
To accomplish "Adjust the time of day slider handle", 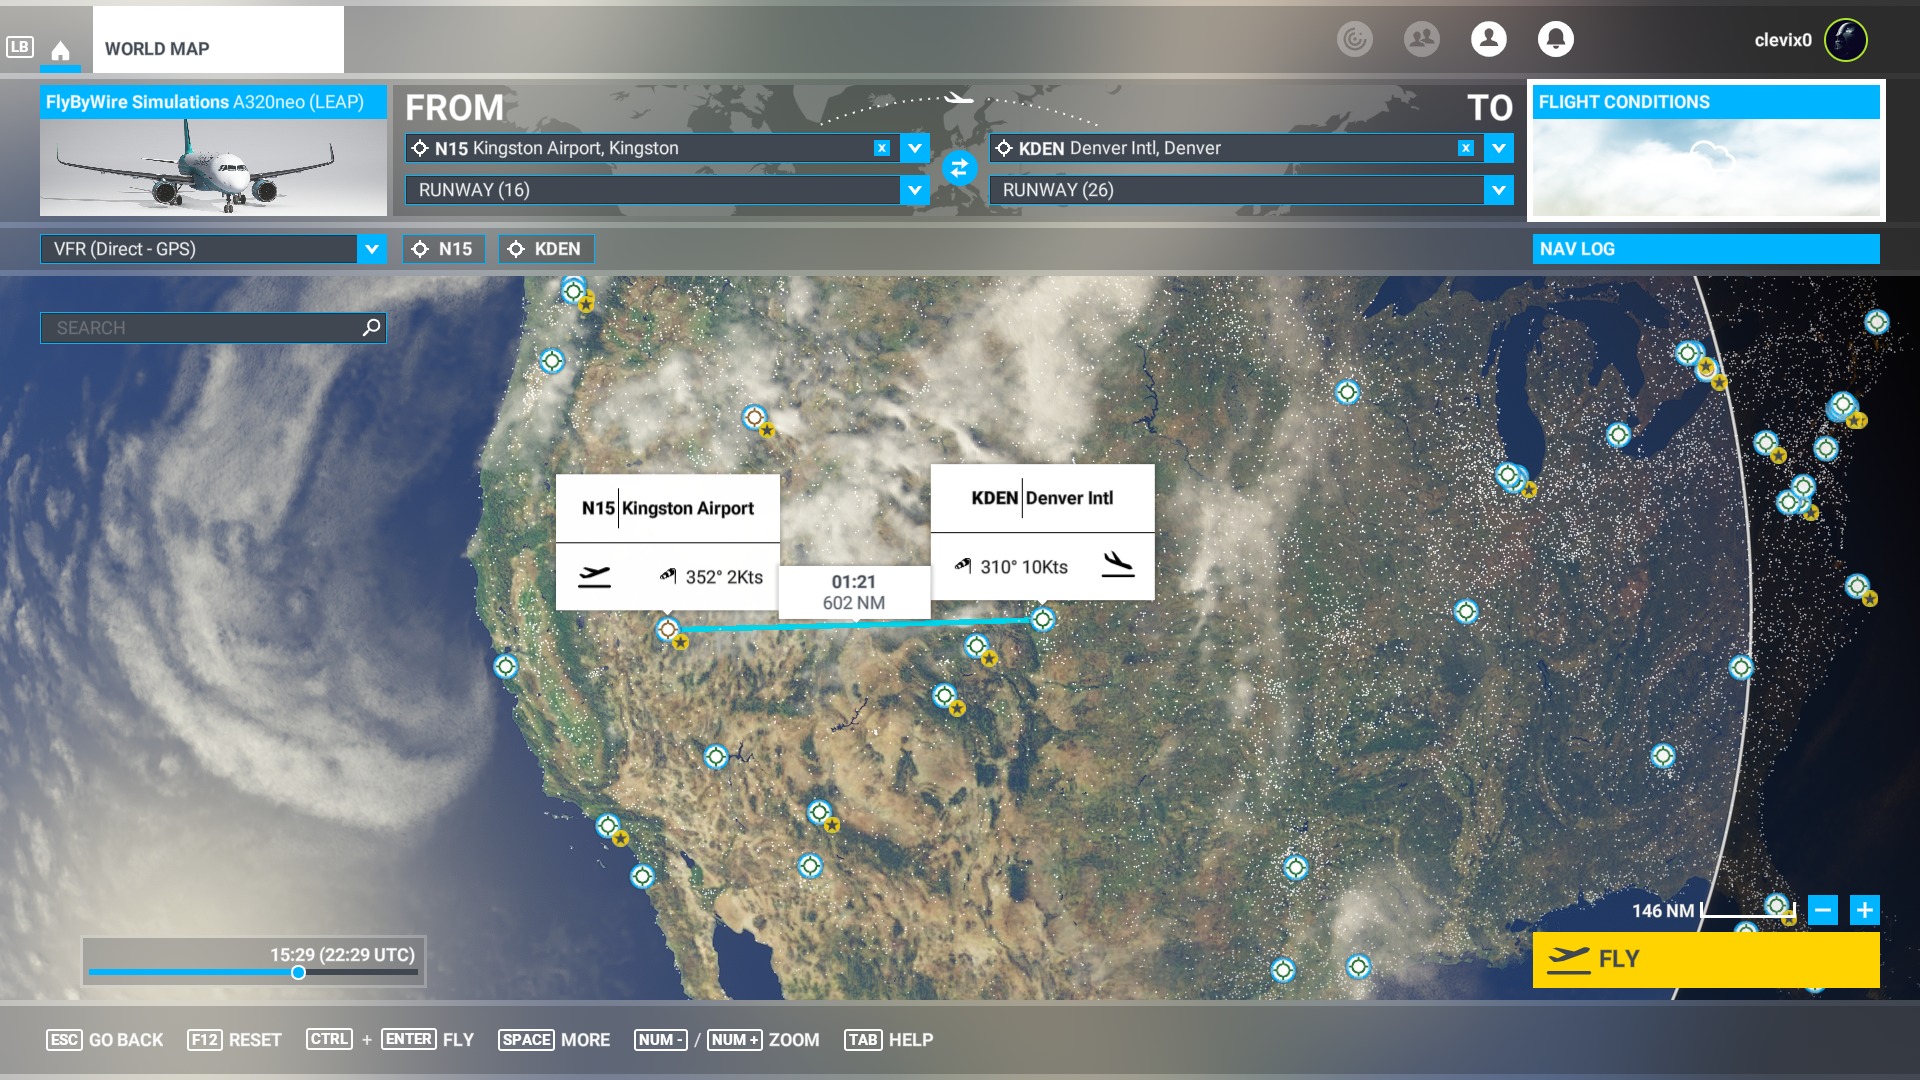I will tap(298, 972).
